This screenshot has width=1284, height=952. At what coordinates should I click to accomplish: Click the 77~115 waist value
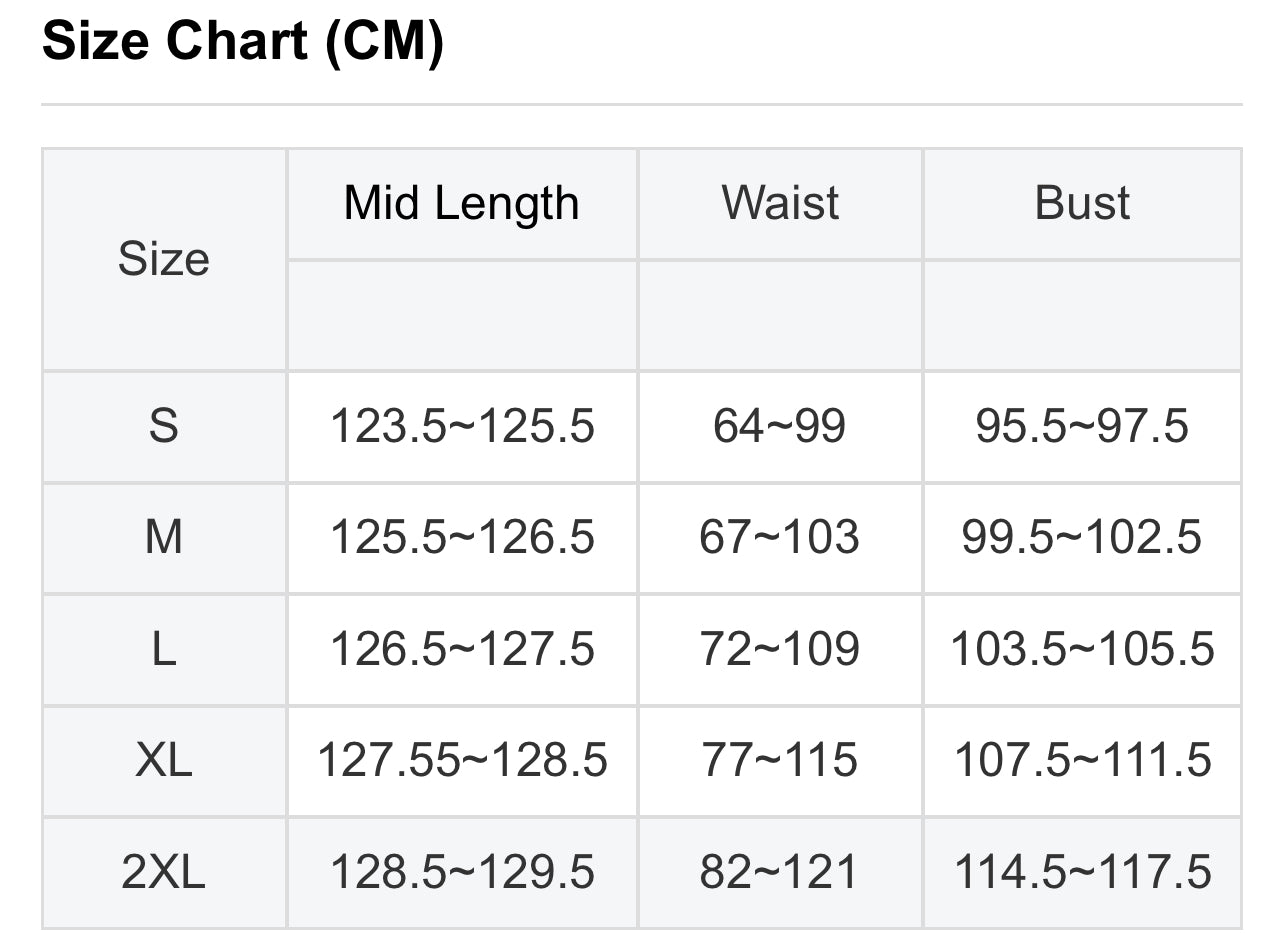[x=780, y=760]
